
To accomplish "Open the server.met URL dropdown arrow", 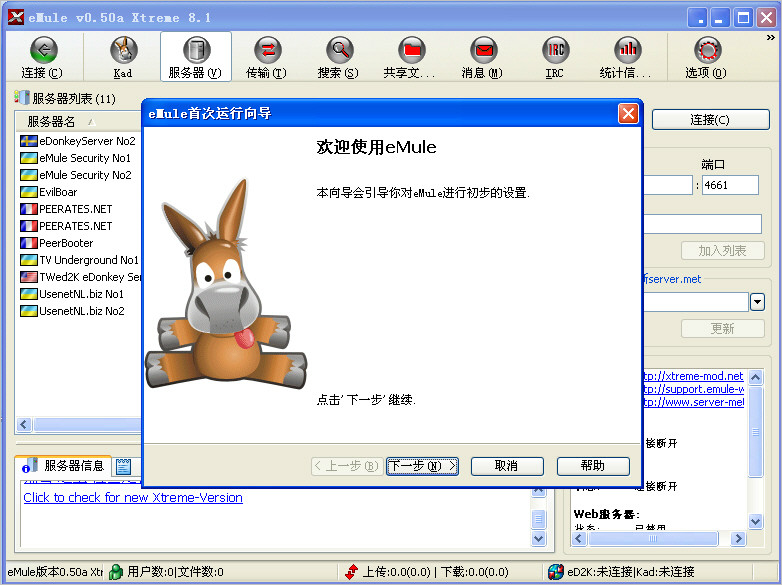I will [757, 302].
